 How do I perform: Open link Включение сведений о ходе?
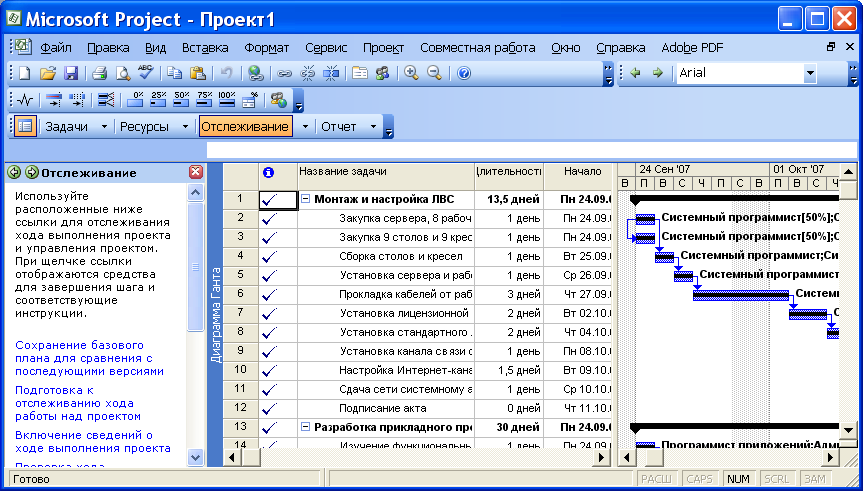pyautogui.click(x=92, y=442)
